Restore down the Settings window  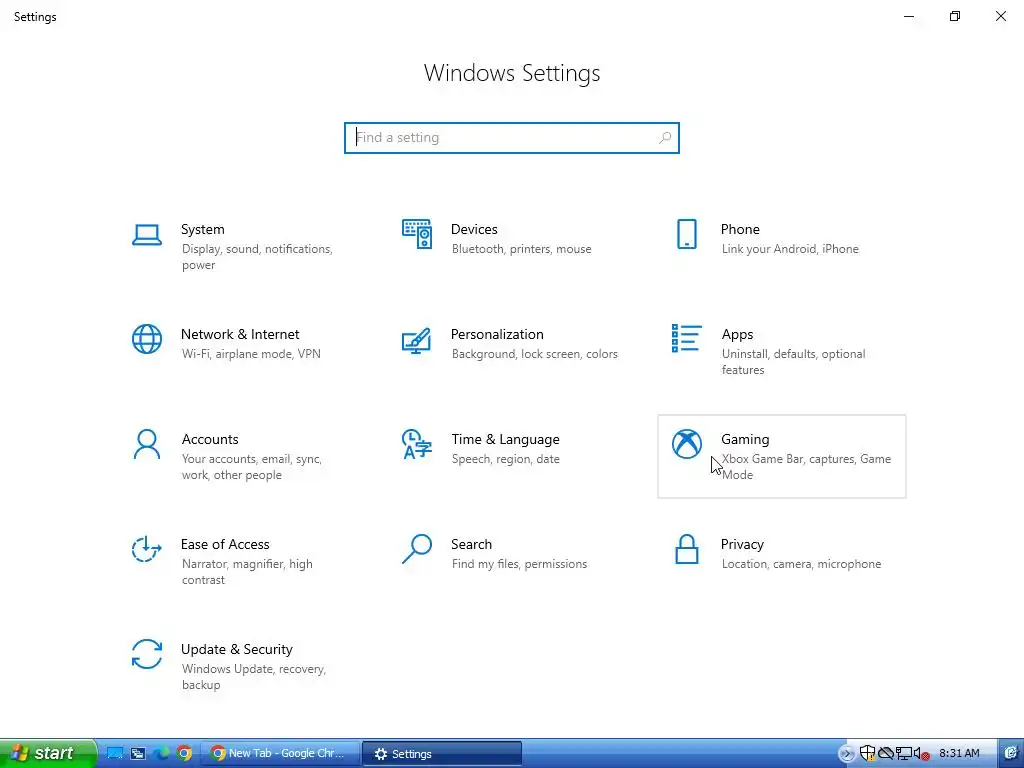955,16
